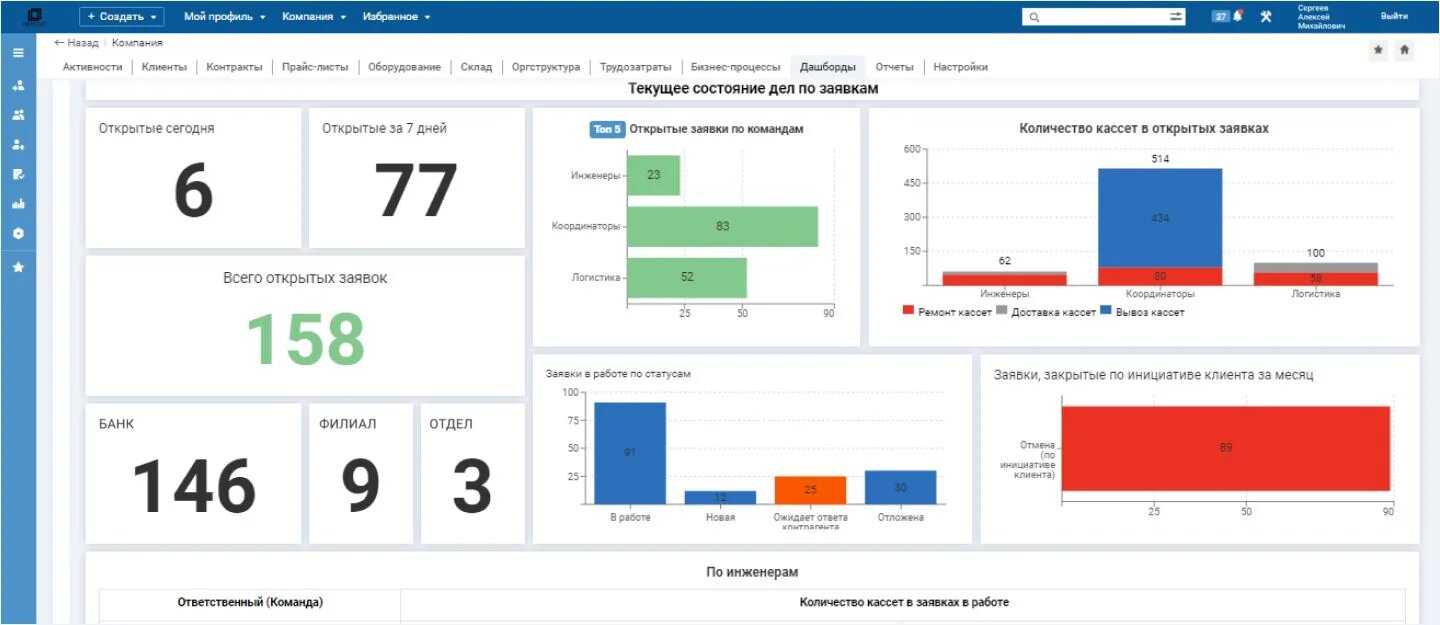Open the notifications bell icon
Screen dimensions: 1440x625
1238,16
